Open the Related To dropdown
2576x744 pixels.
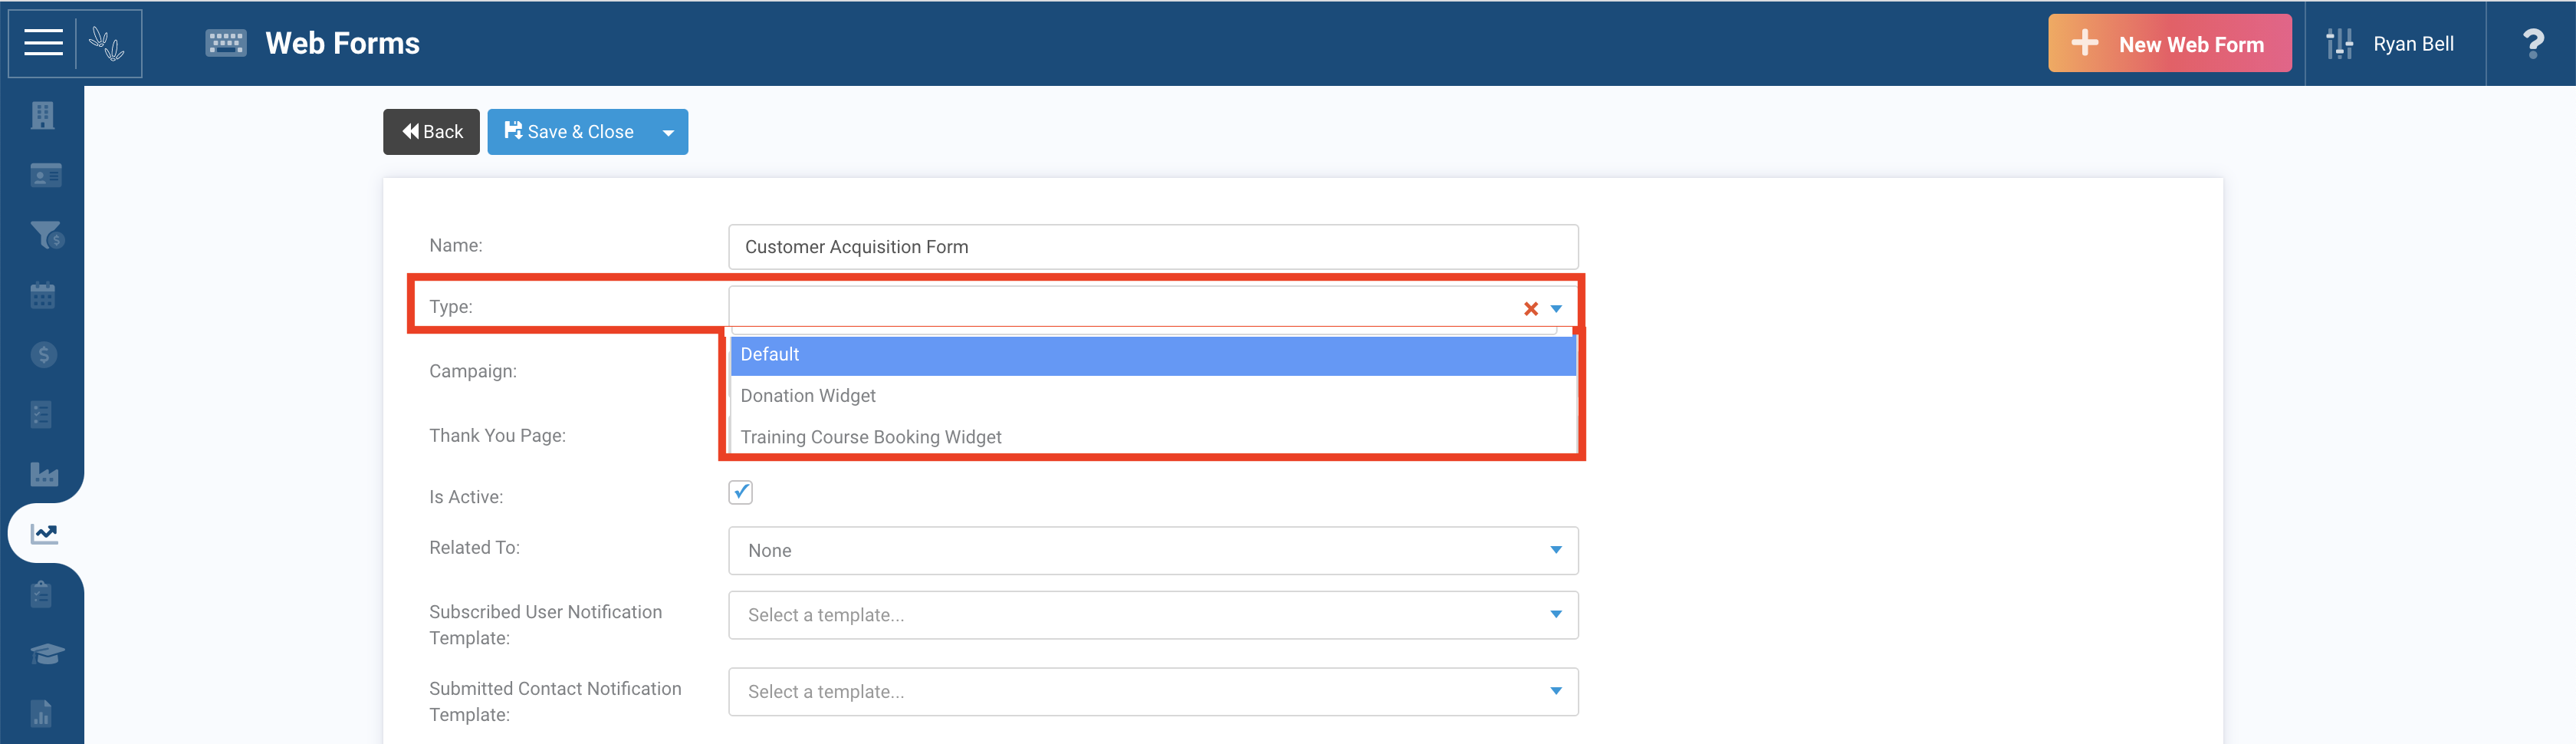point(1153,551)
